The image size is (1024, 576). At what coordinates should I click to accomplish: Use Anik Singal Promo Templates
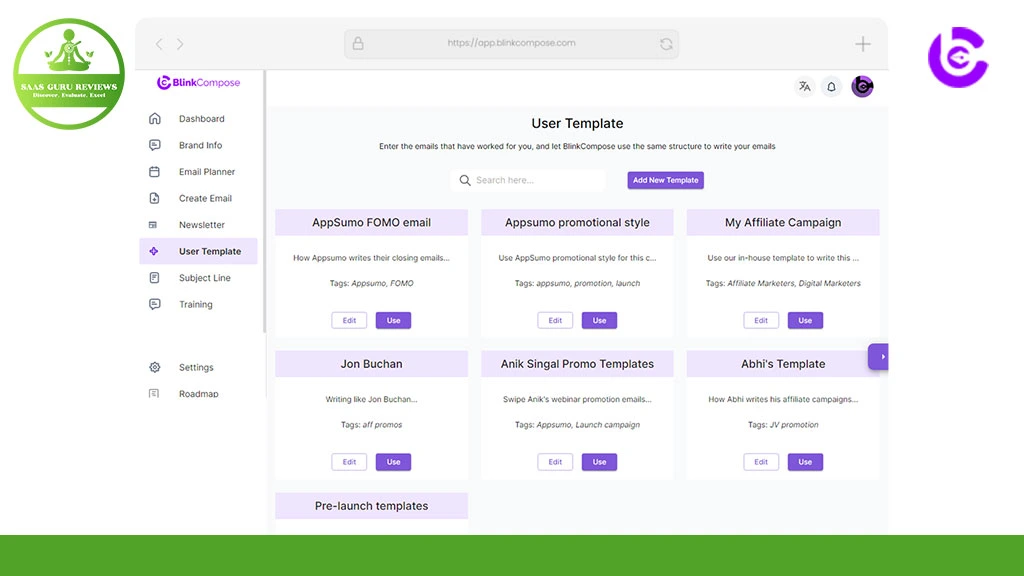coord(600,462)
